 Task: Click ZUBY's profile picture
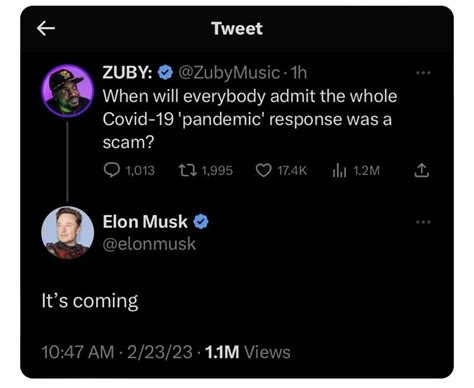point(68,90)
